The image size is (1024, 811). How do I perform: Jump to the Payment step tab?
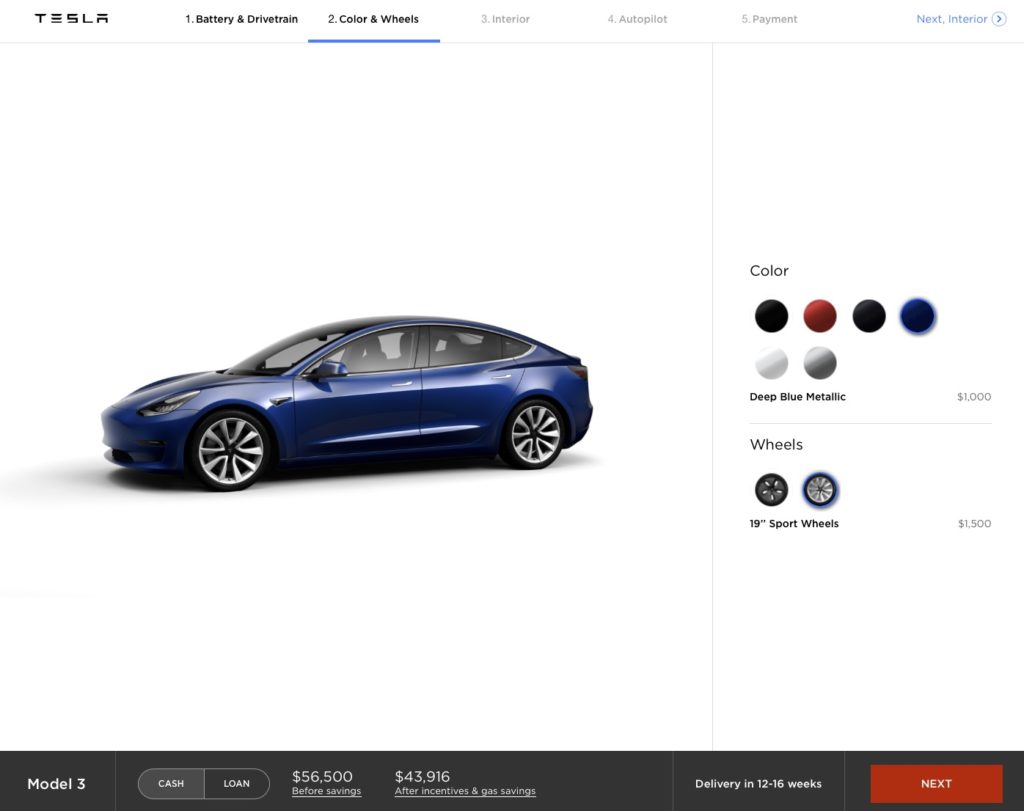point(769,19)
